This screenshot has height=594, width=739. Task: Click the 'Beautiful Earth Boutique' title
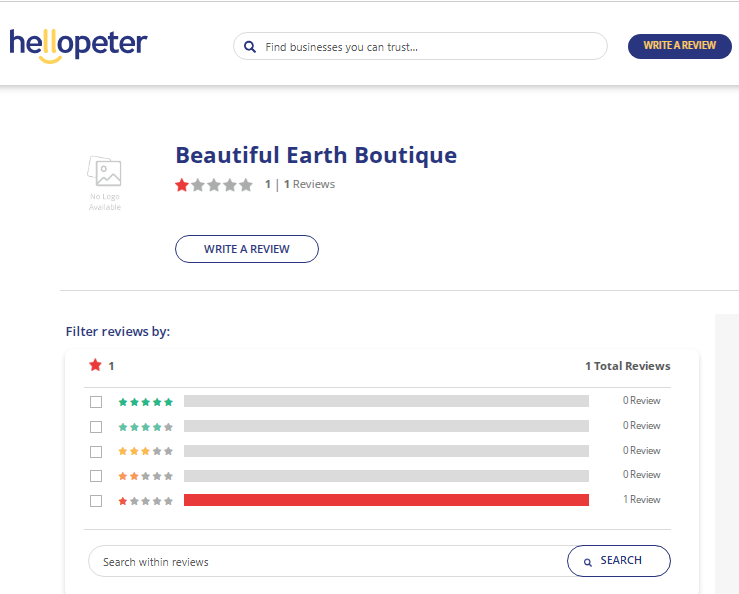click(316, 156)
